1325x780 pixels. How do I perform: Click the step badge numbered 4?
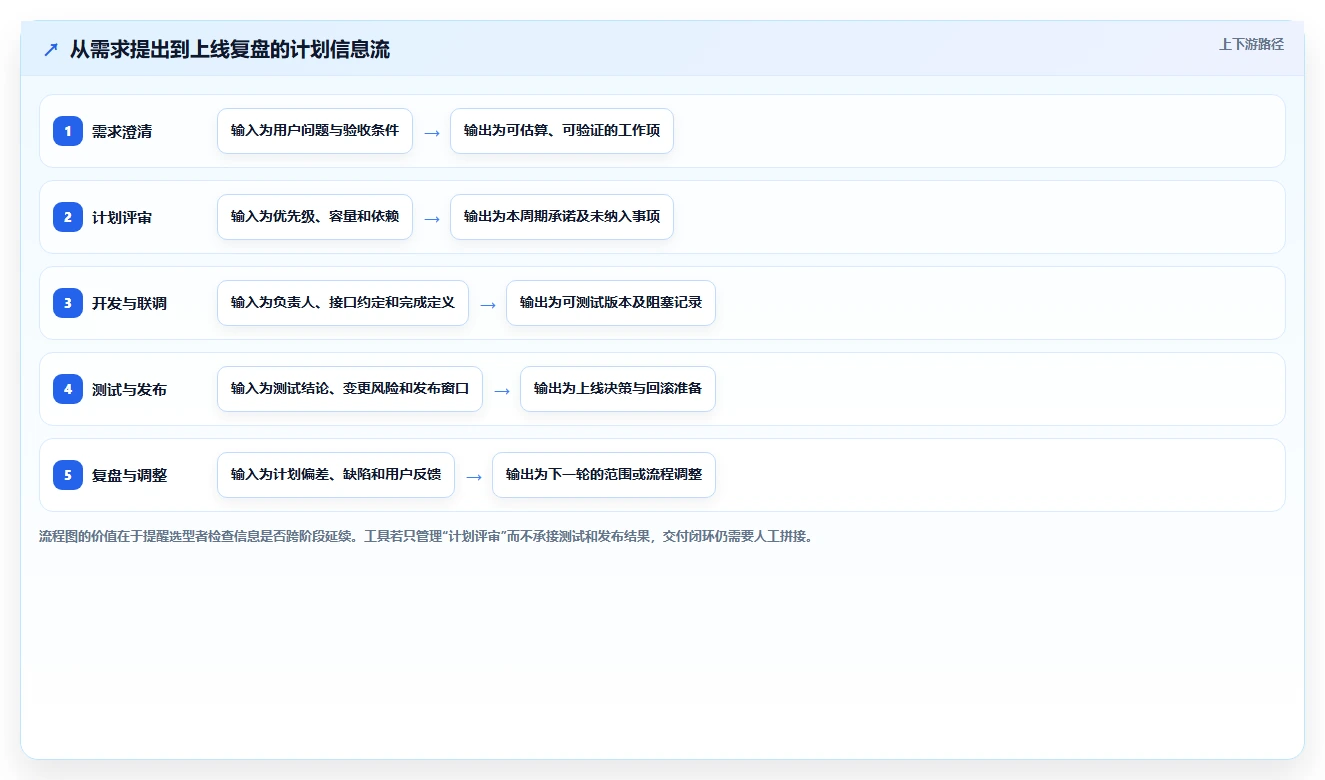pos(68,389)
